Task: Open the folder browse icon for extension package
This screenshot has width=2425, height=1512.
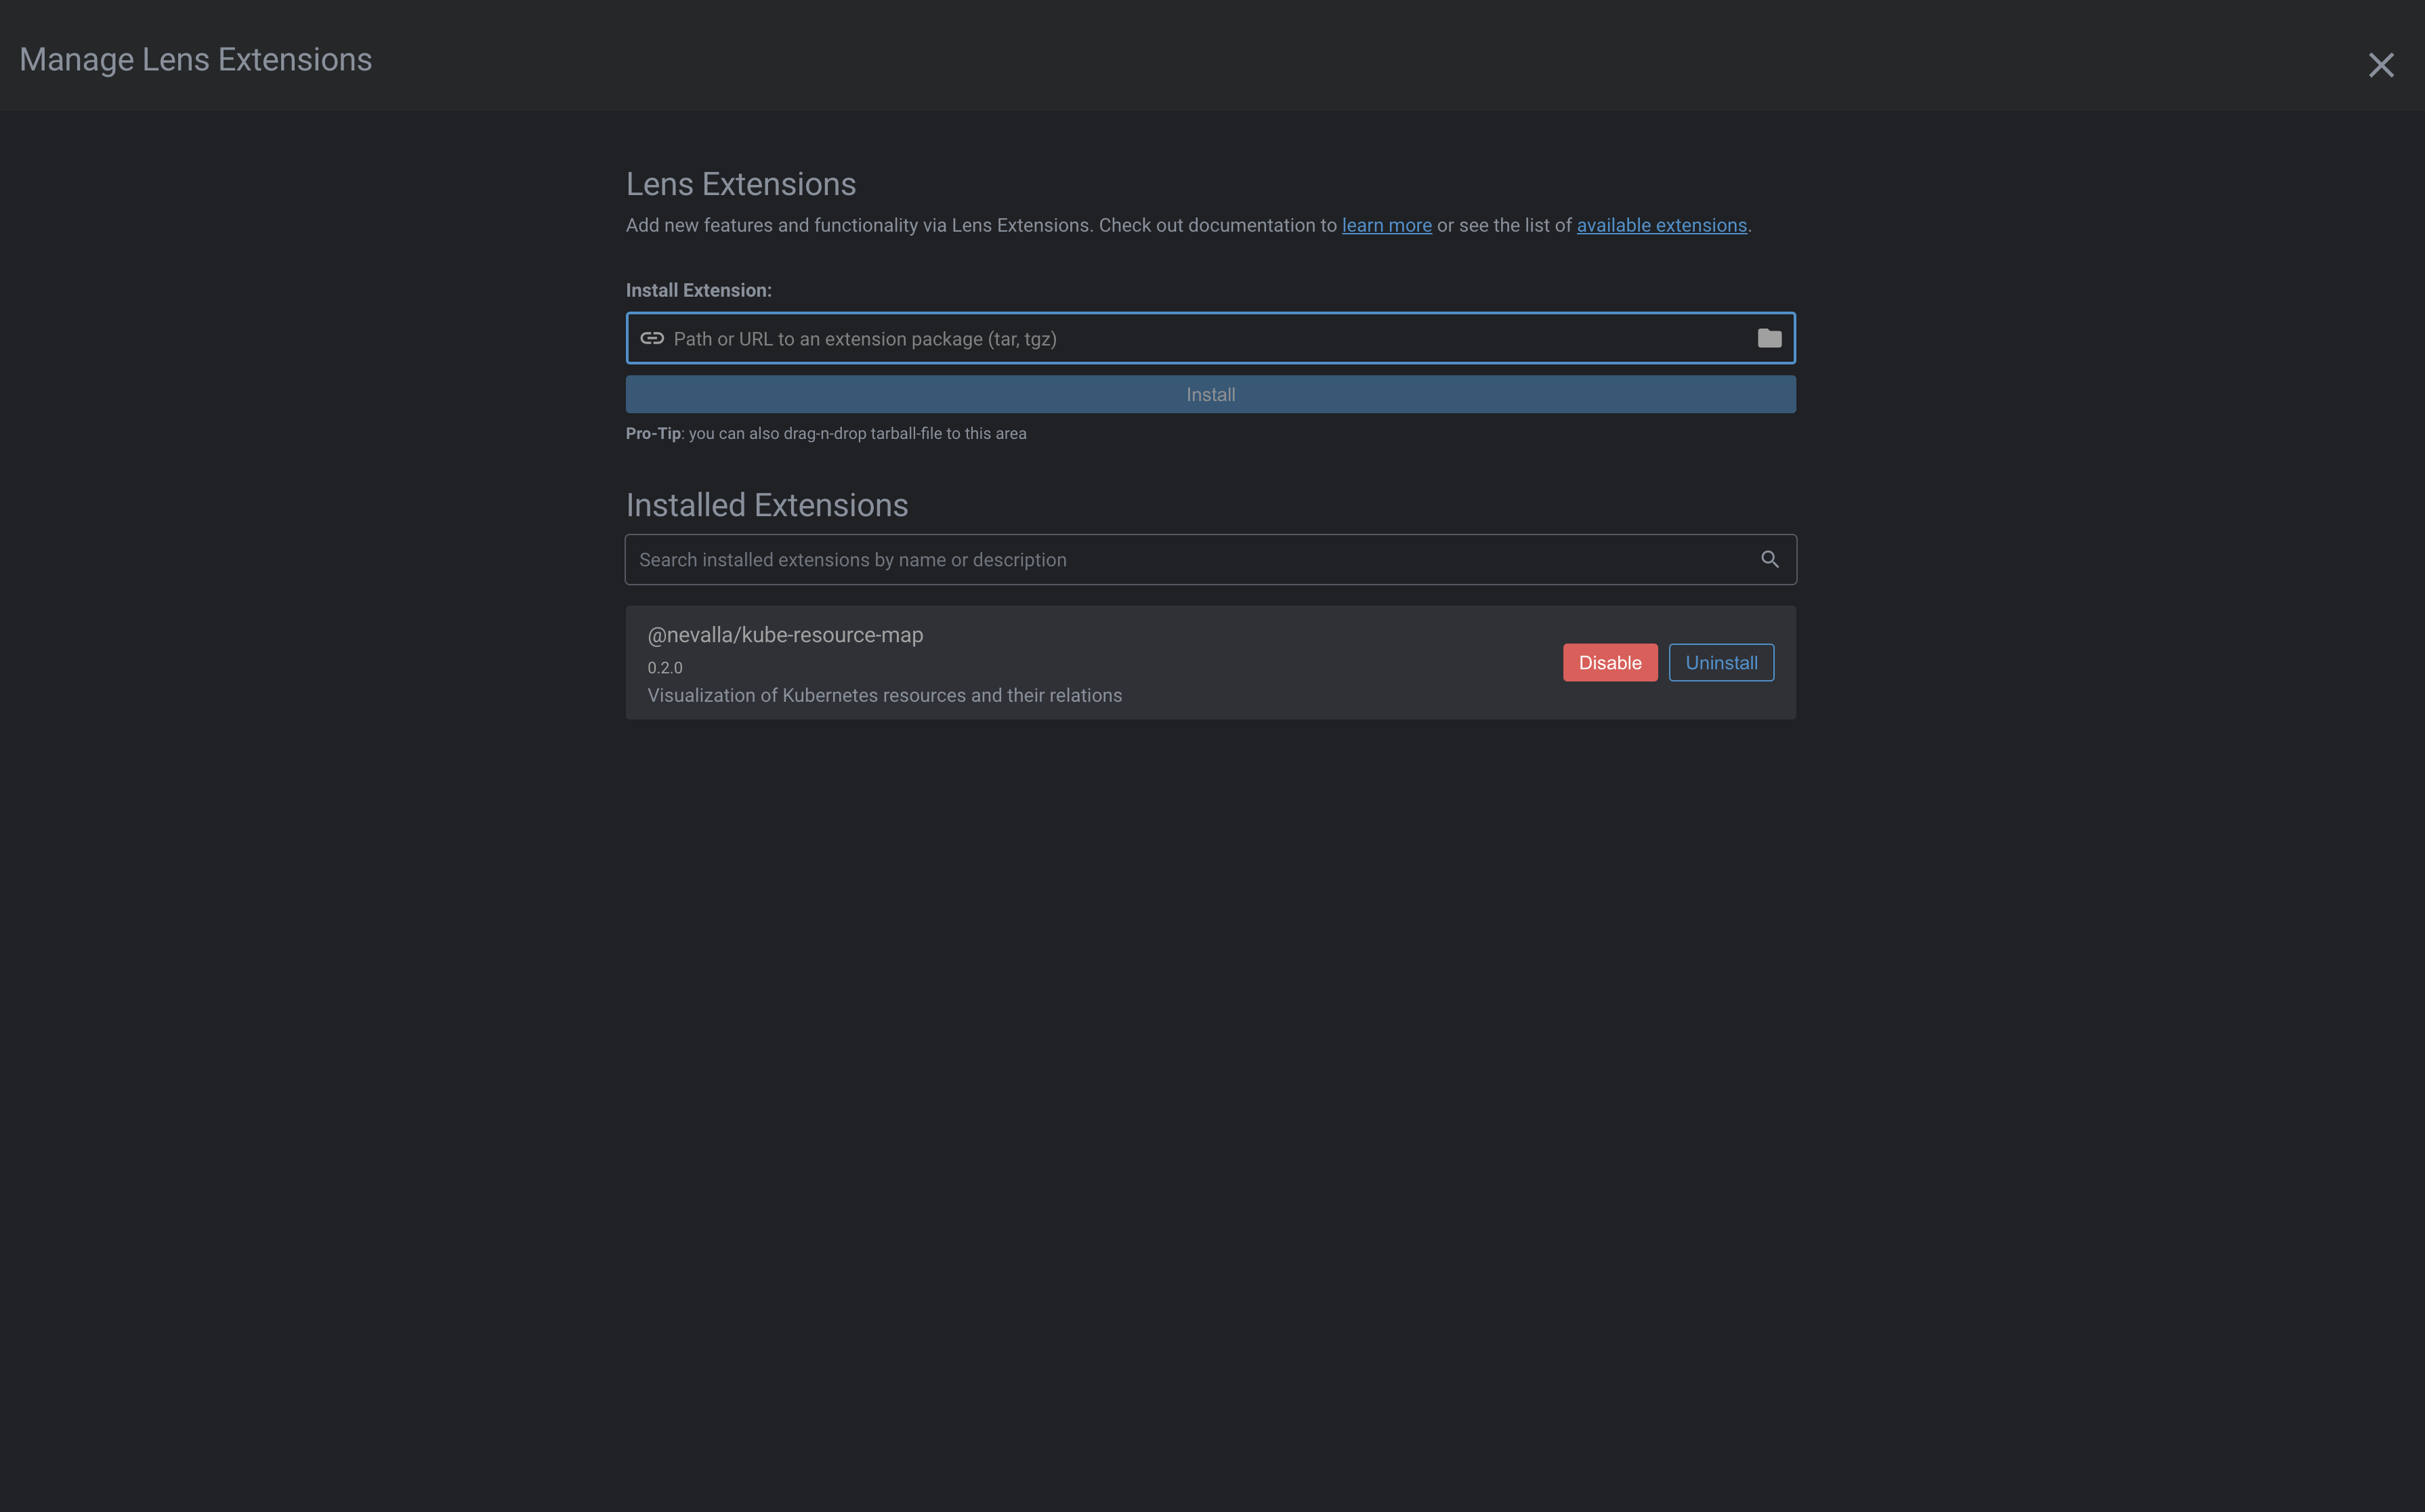Action: click(x=1769, y=339)
